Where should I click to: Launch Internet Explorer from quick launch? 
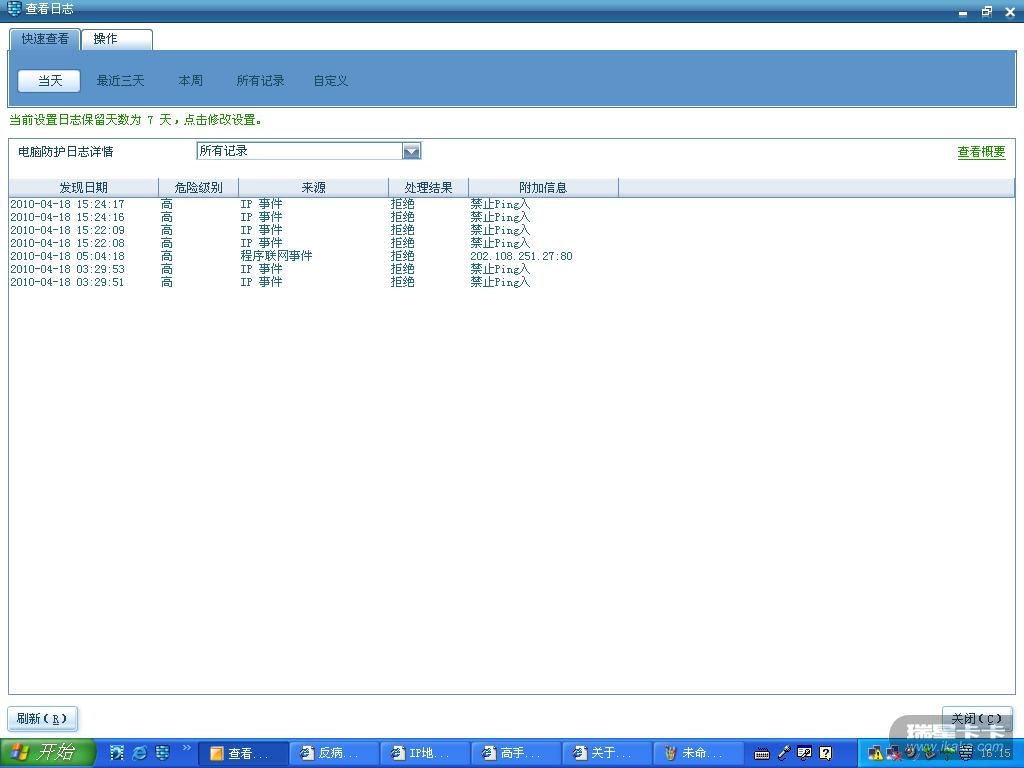(x=140, y=753)
